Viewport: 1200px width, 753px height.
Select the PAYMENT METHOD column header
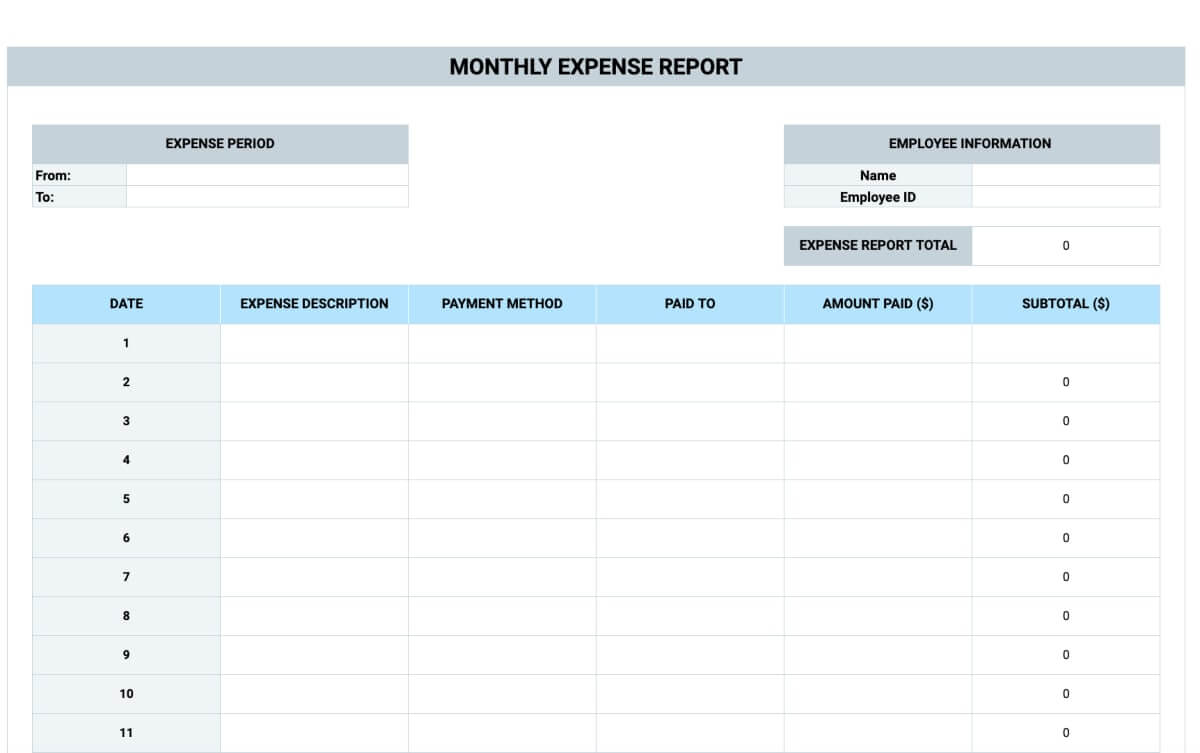(502, 304)
